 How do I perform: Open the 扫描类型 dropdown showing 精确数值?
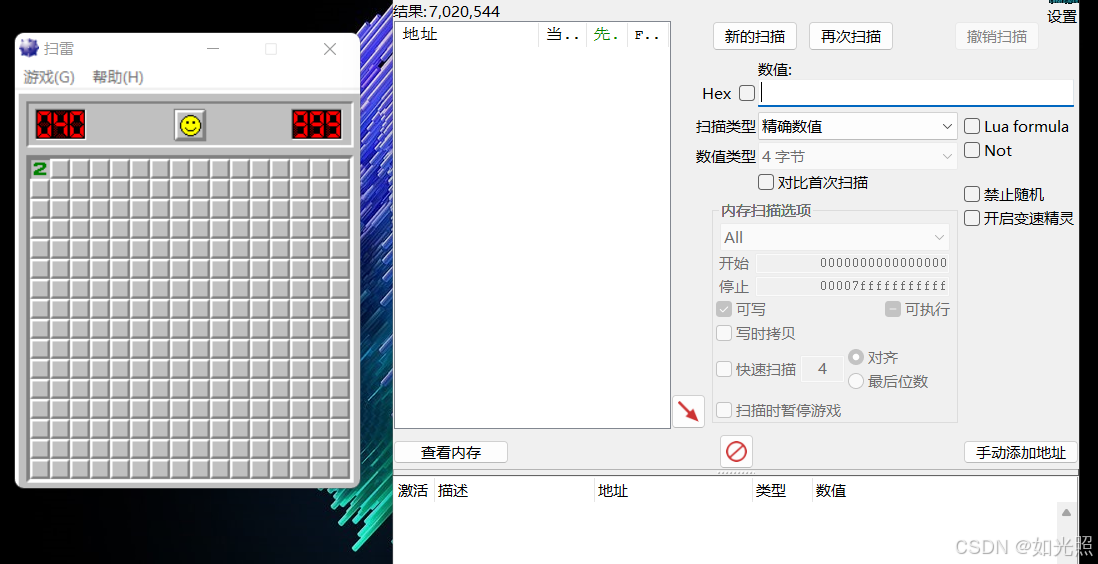tap(858, 127)
